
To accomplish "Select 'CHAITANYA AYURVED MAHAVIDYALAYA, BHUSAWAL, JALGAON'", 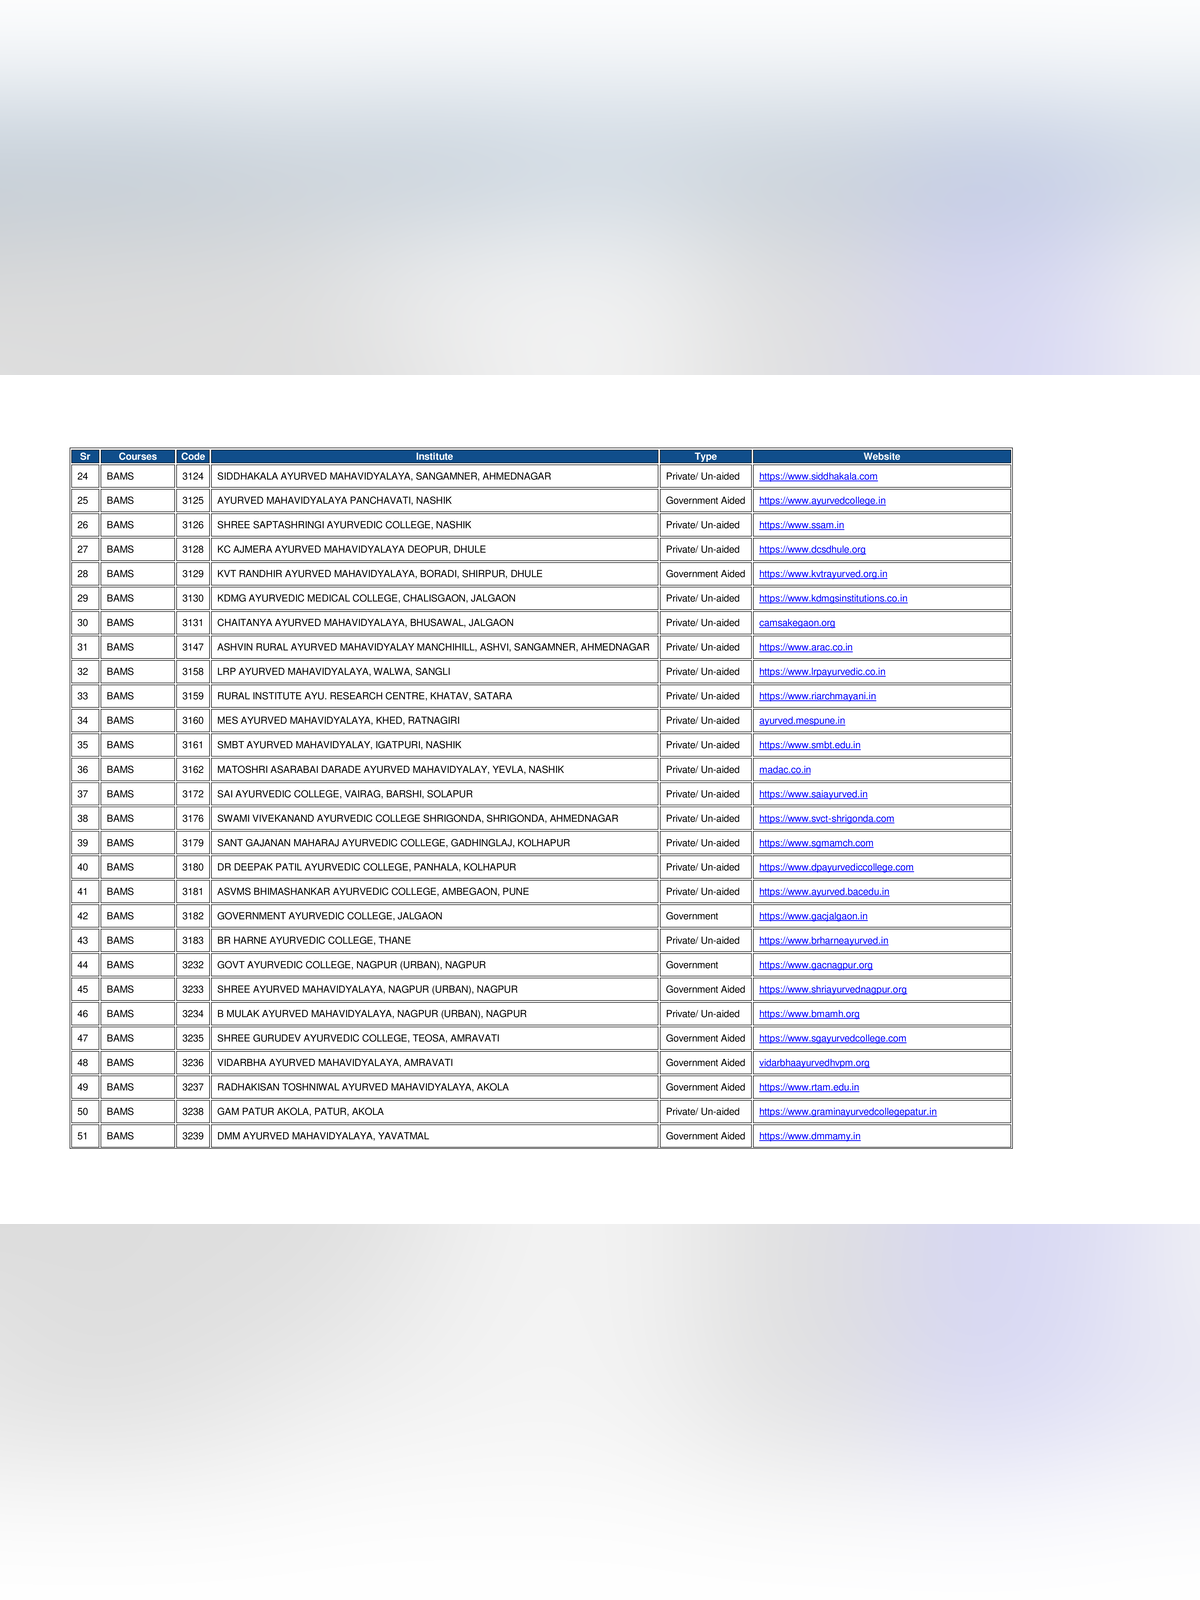I will click(365, 623).
